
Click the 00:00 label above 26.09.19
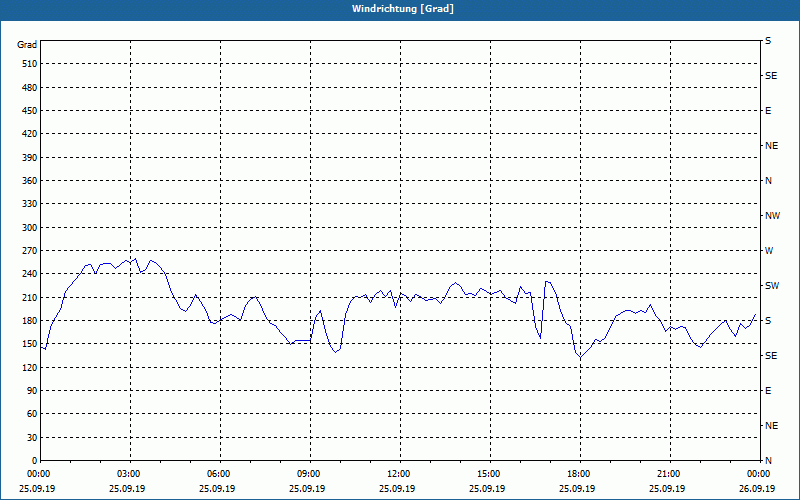pos(759,473)
